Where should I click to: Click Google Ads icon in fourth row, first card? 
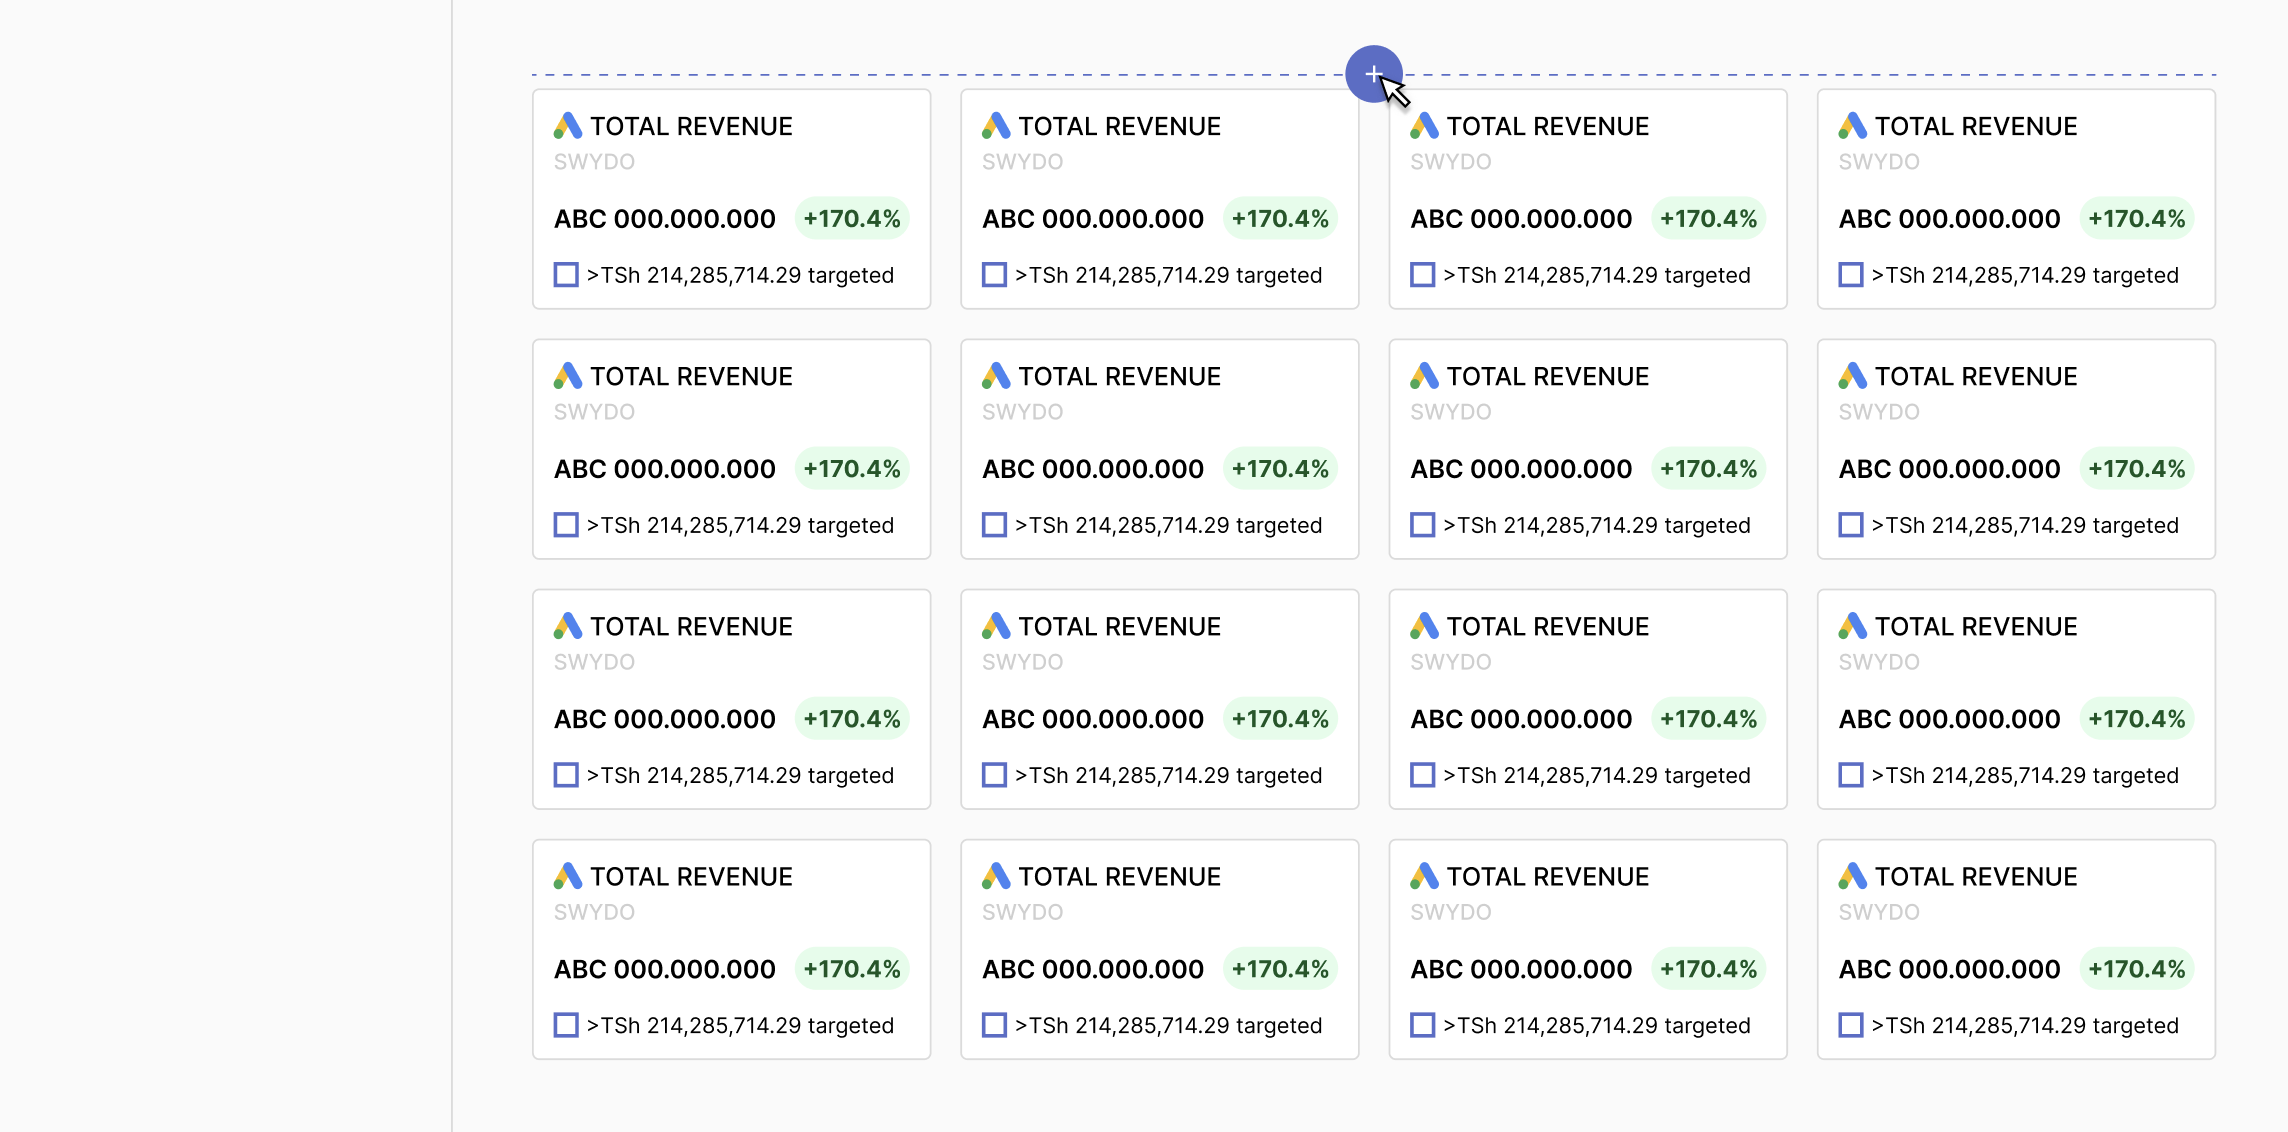point(568,876)
